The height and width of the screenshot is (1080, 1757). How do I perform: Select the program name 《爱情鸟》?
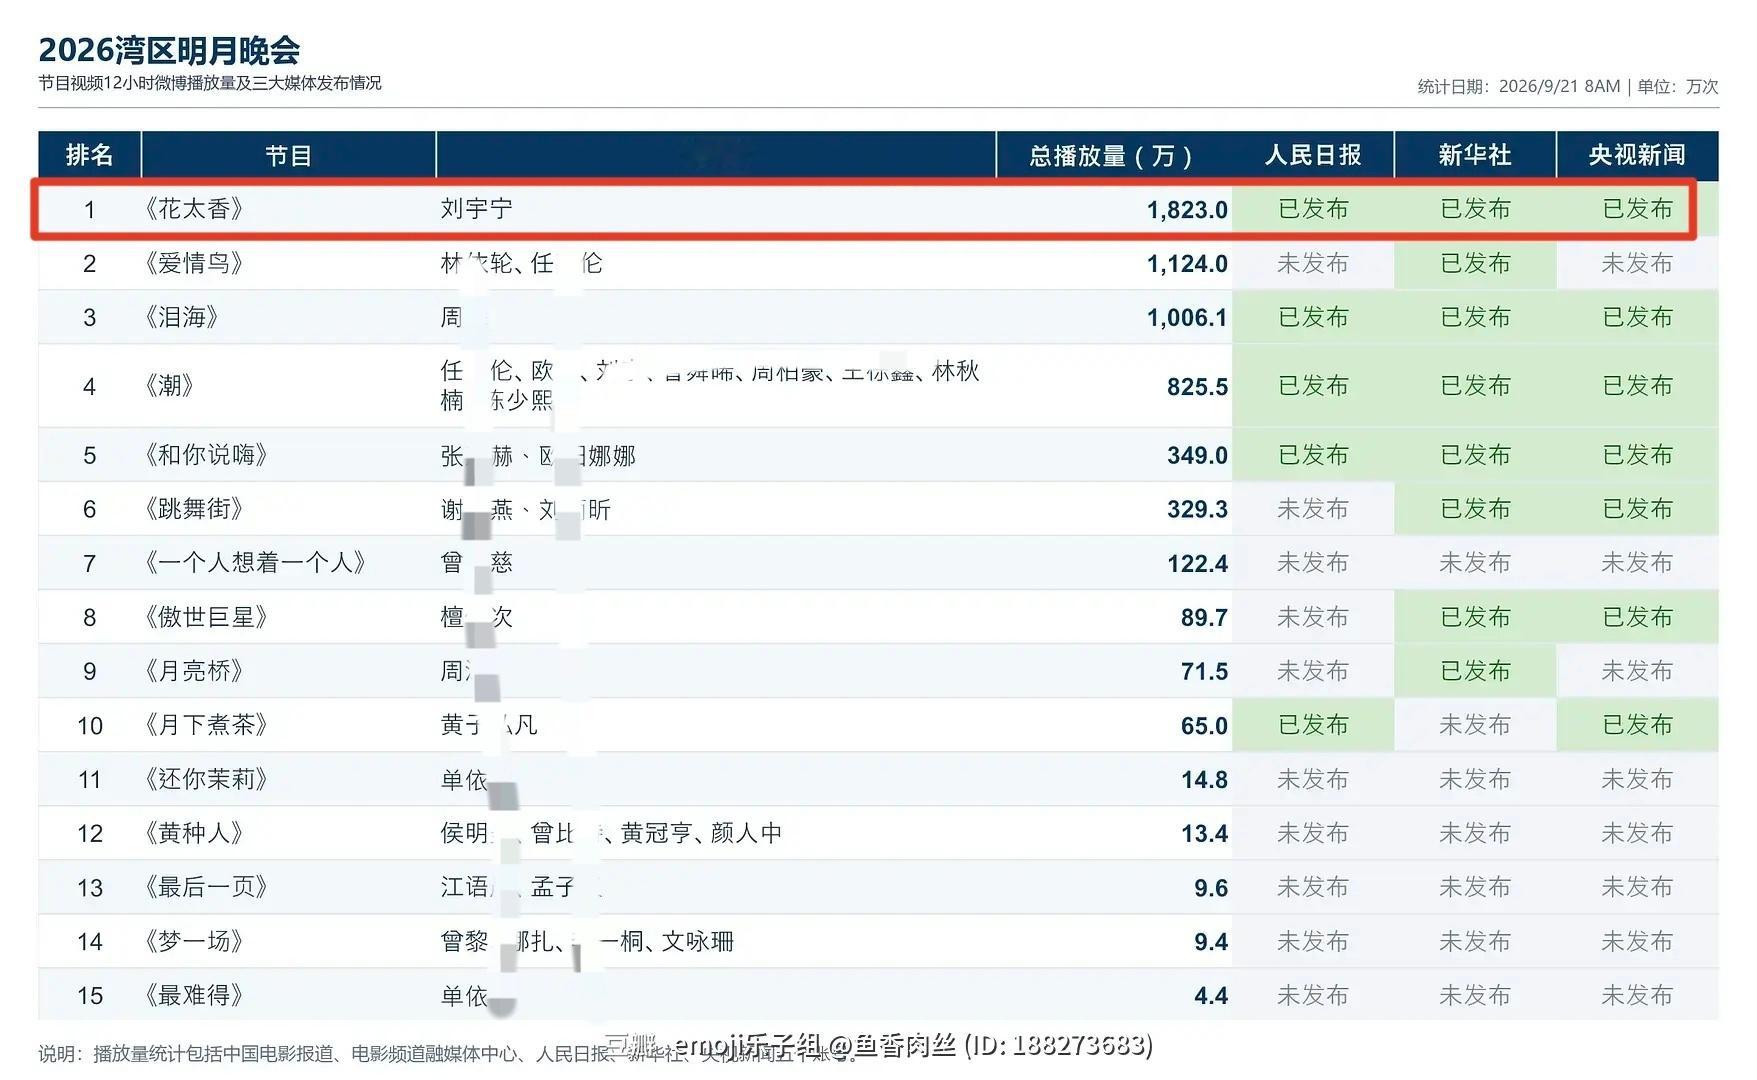[x=194, y=263]
